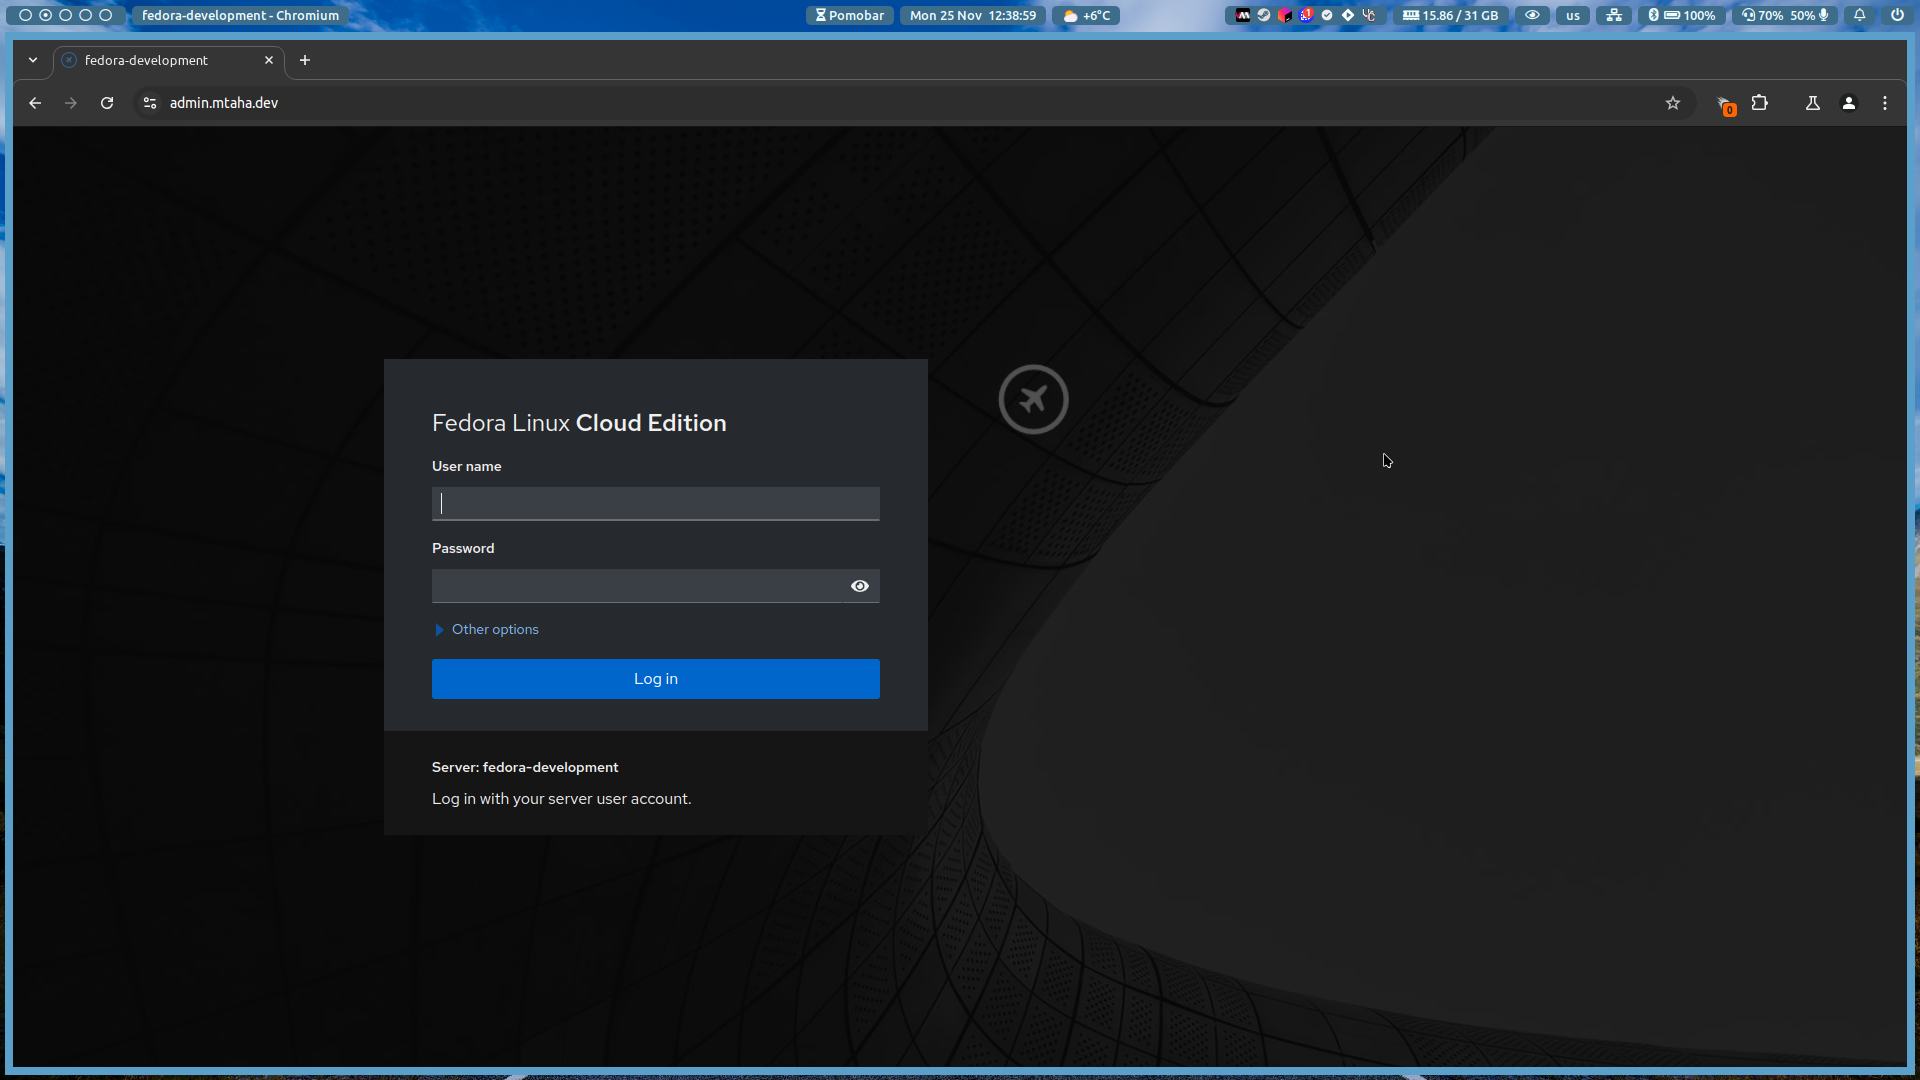
Task: Bookmark this page with the star icon
Action: pyautogui.click(x=1673, y=103)
